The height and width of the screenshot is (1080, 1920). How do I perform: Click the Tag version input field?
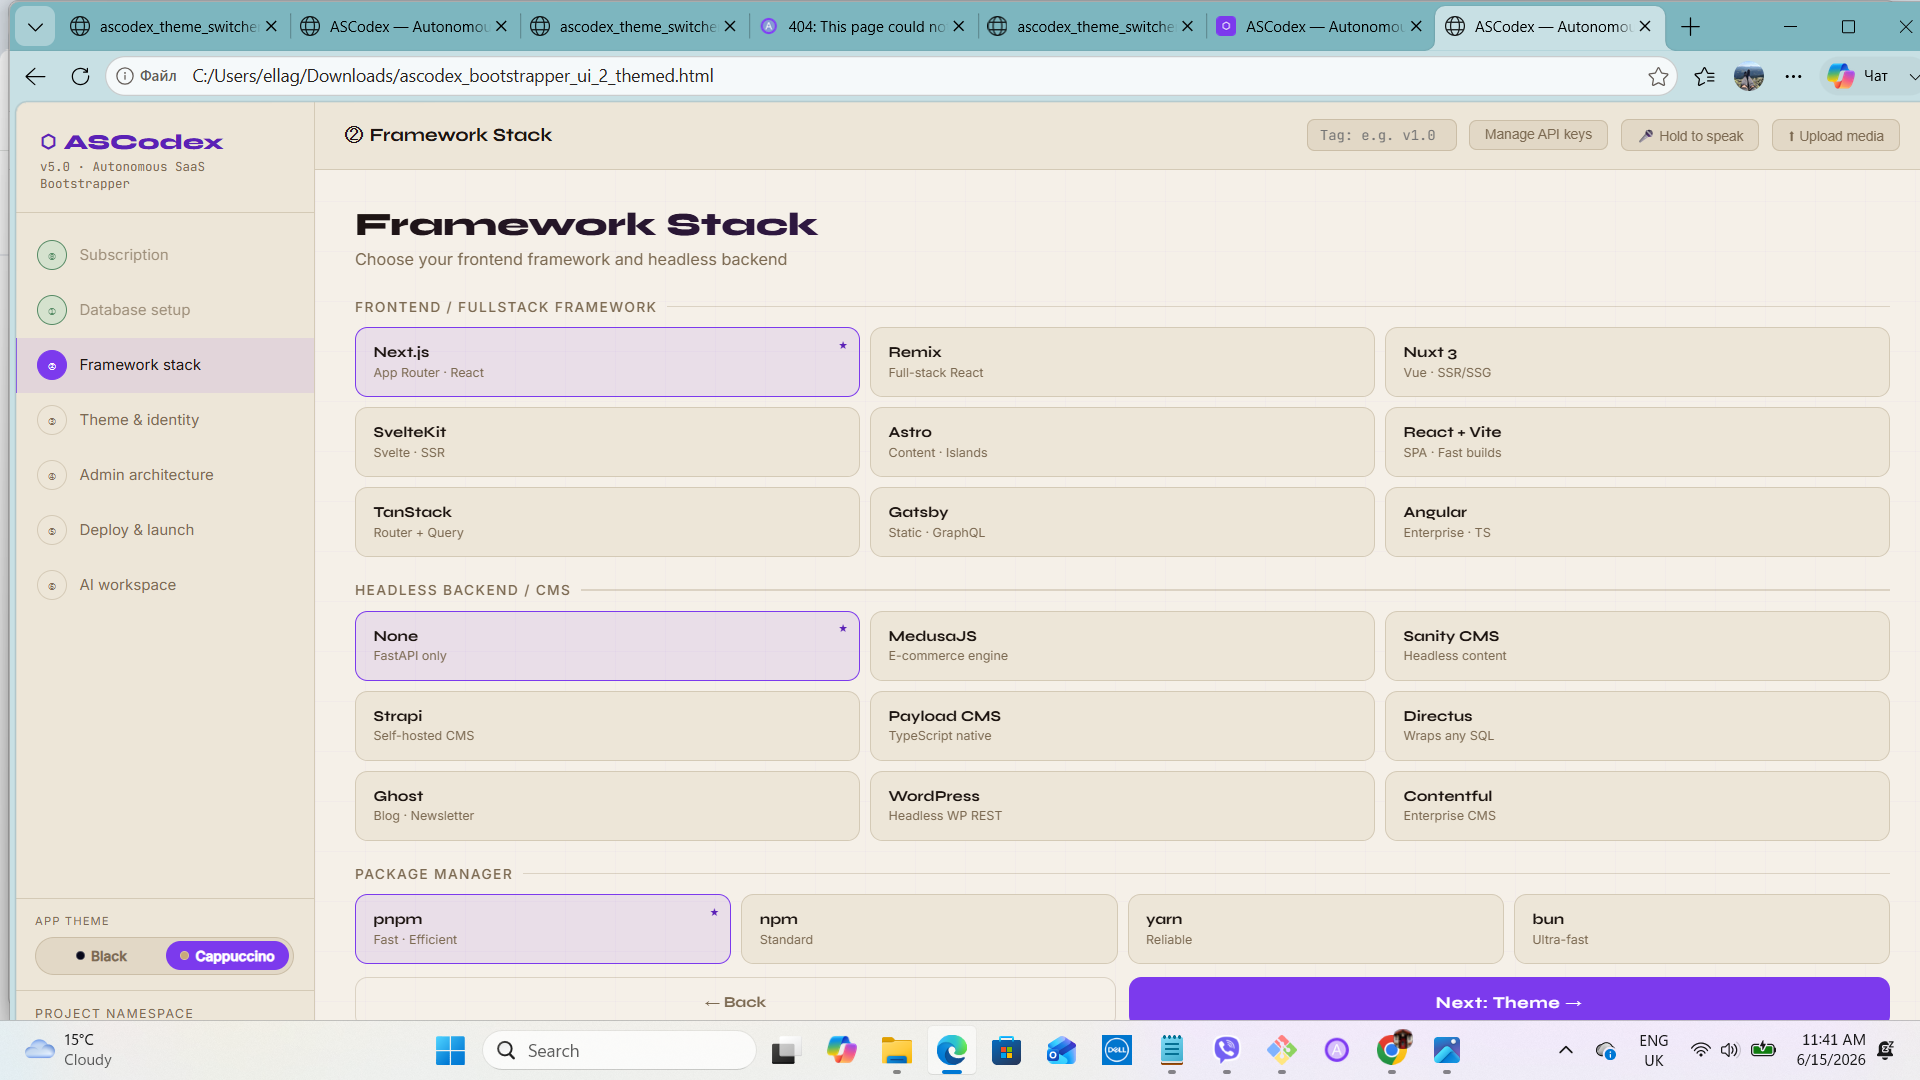click(x=1381, y=135)
